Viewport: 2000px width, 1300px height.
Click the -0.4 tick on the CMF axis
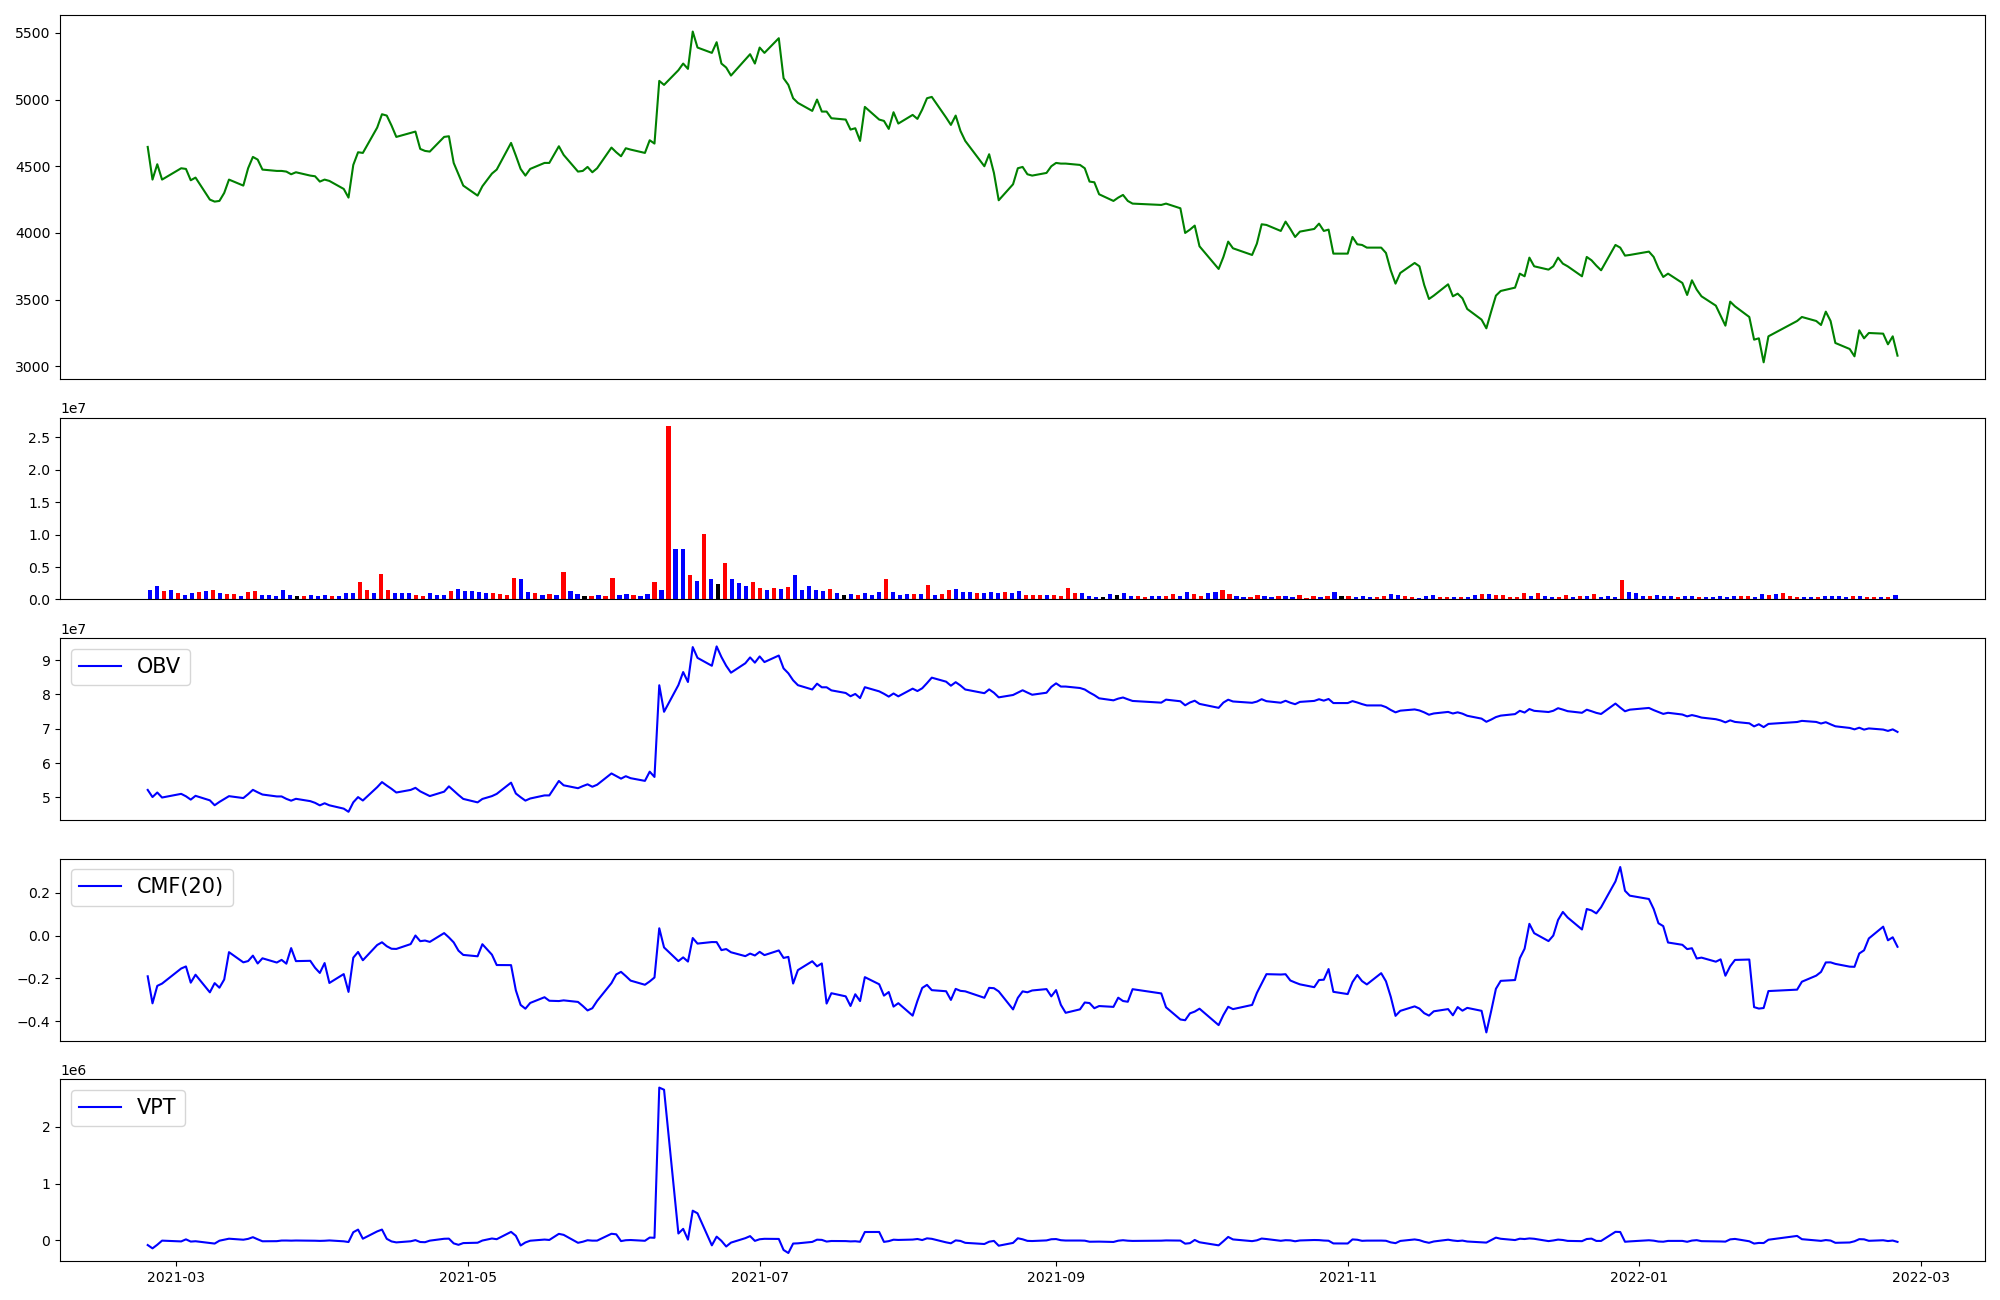click(x=33, y=1022)
